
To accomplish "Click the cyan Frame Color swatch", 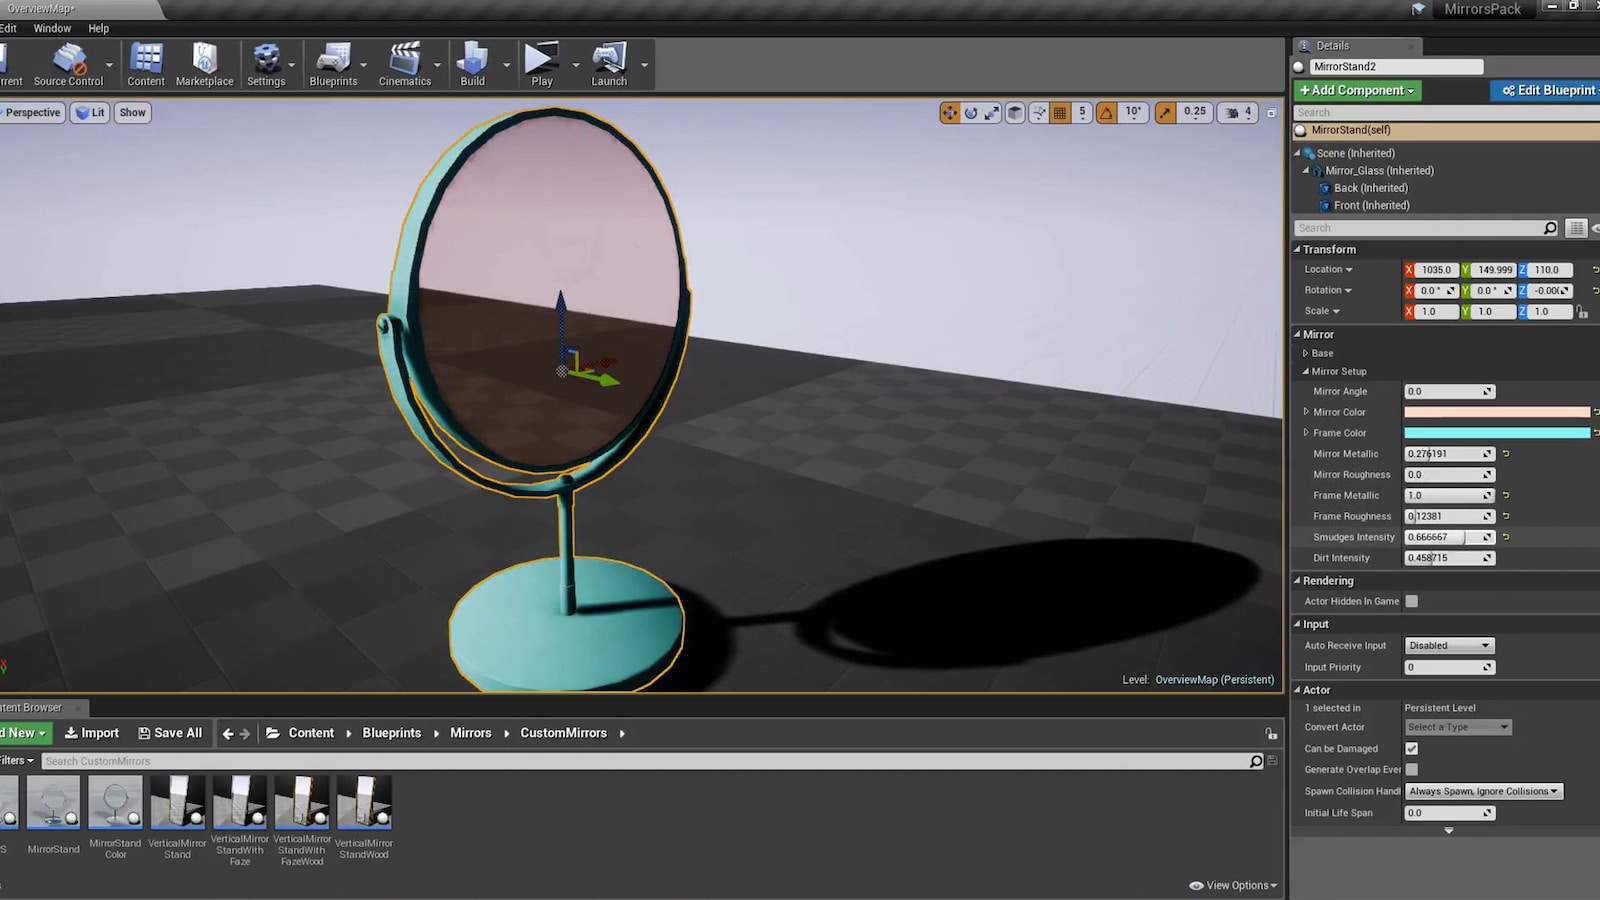I will coord(1497,432).
